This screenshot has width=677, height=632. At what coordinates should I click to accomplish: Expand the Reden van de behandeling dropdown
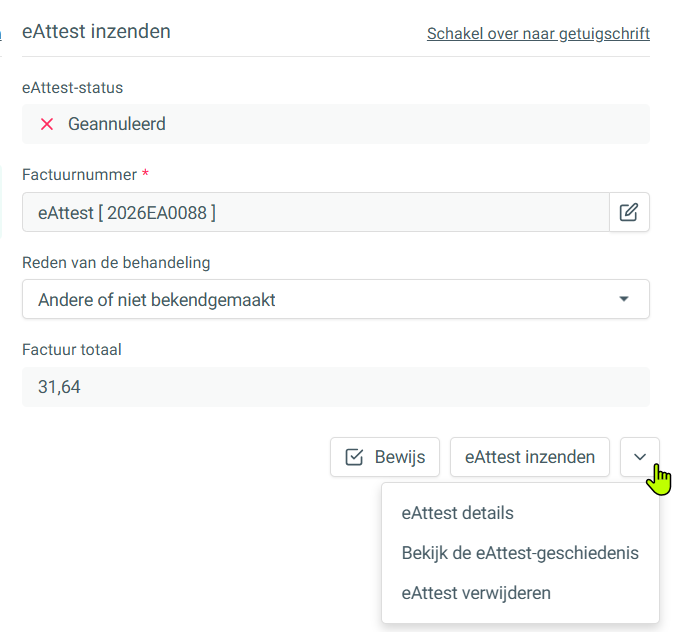point(335,299)
